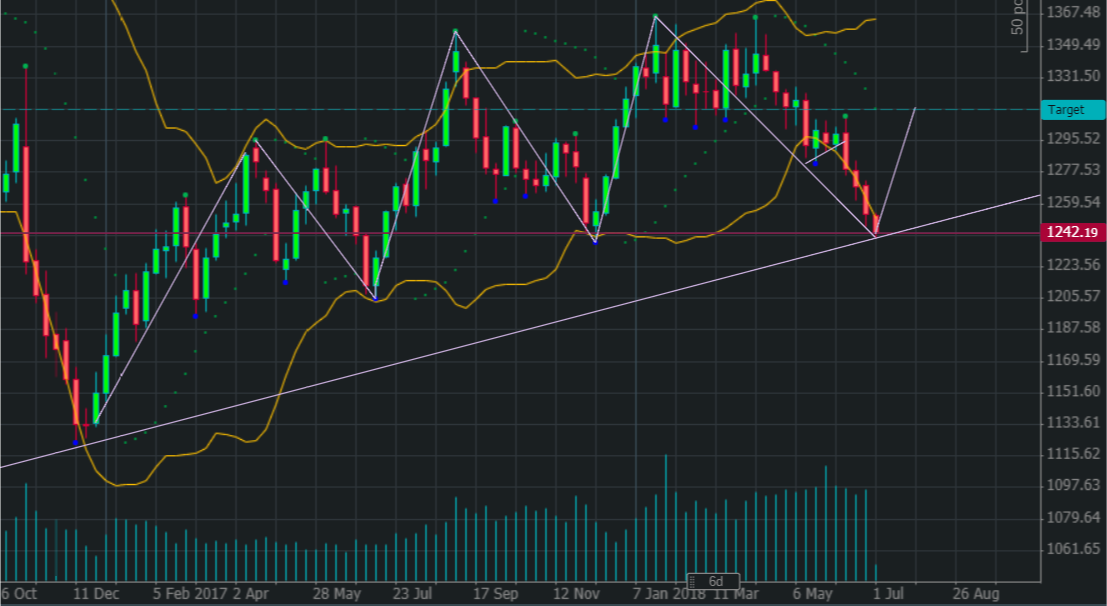The height and width of the screenshot is (606, 1107).
Task: Click the tallest volume bar near Jan 2018
Action: [665, 518]
